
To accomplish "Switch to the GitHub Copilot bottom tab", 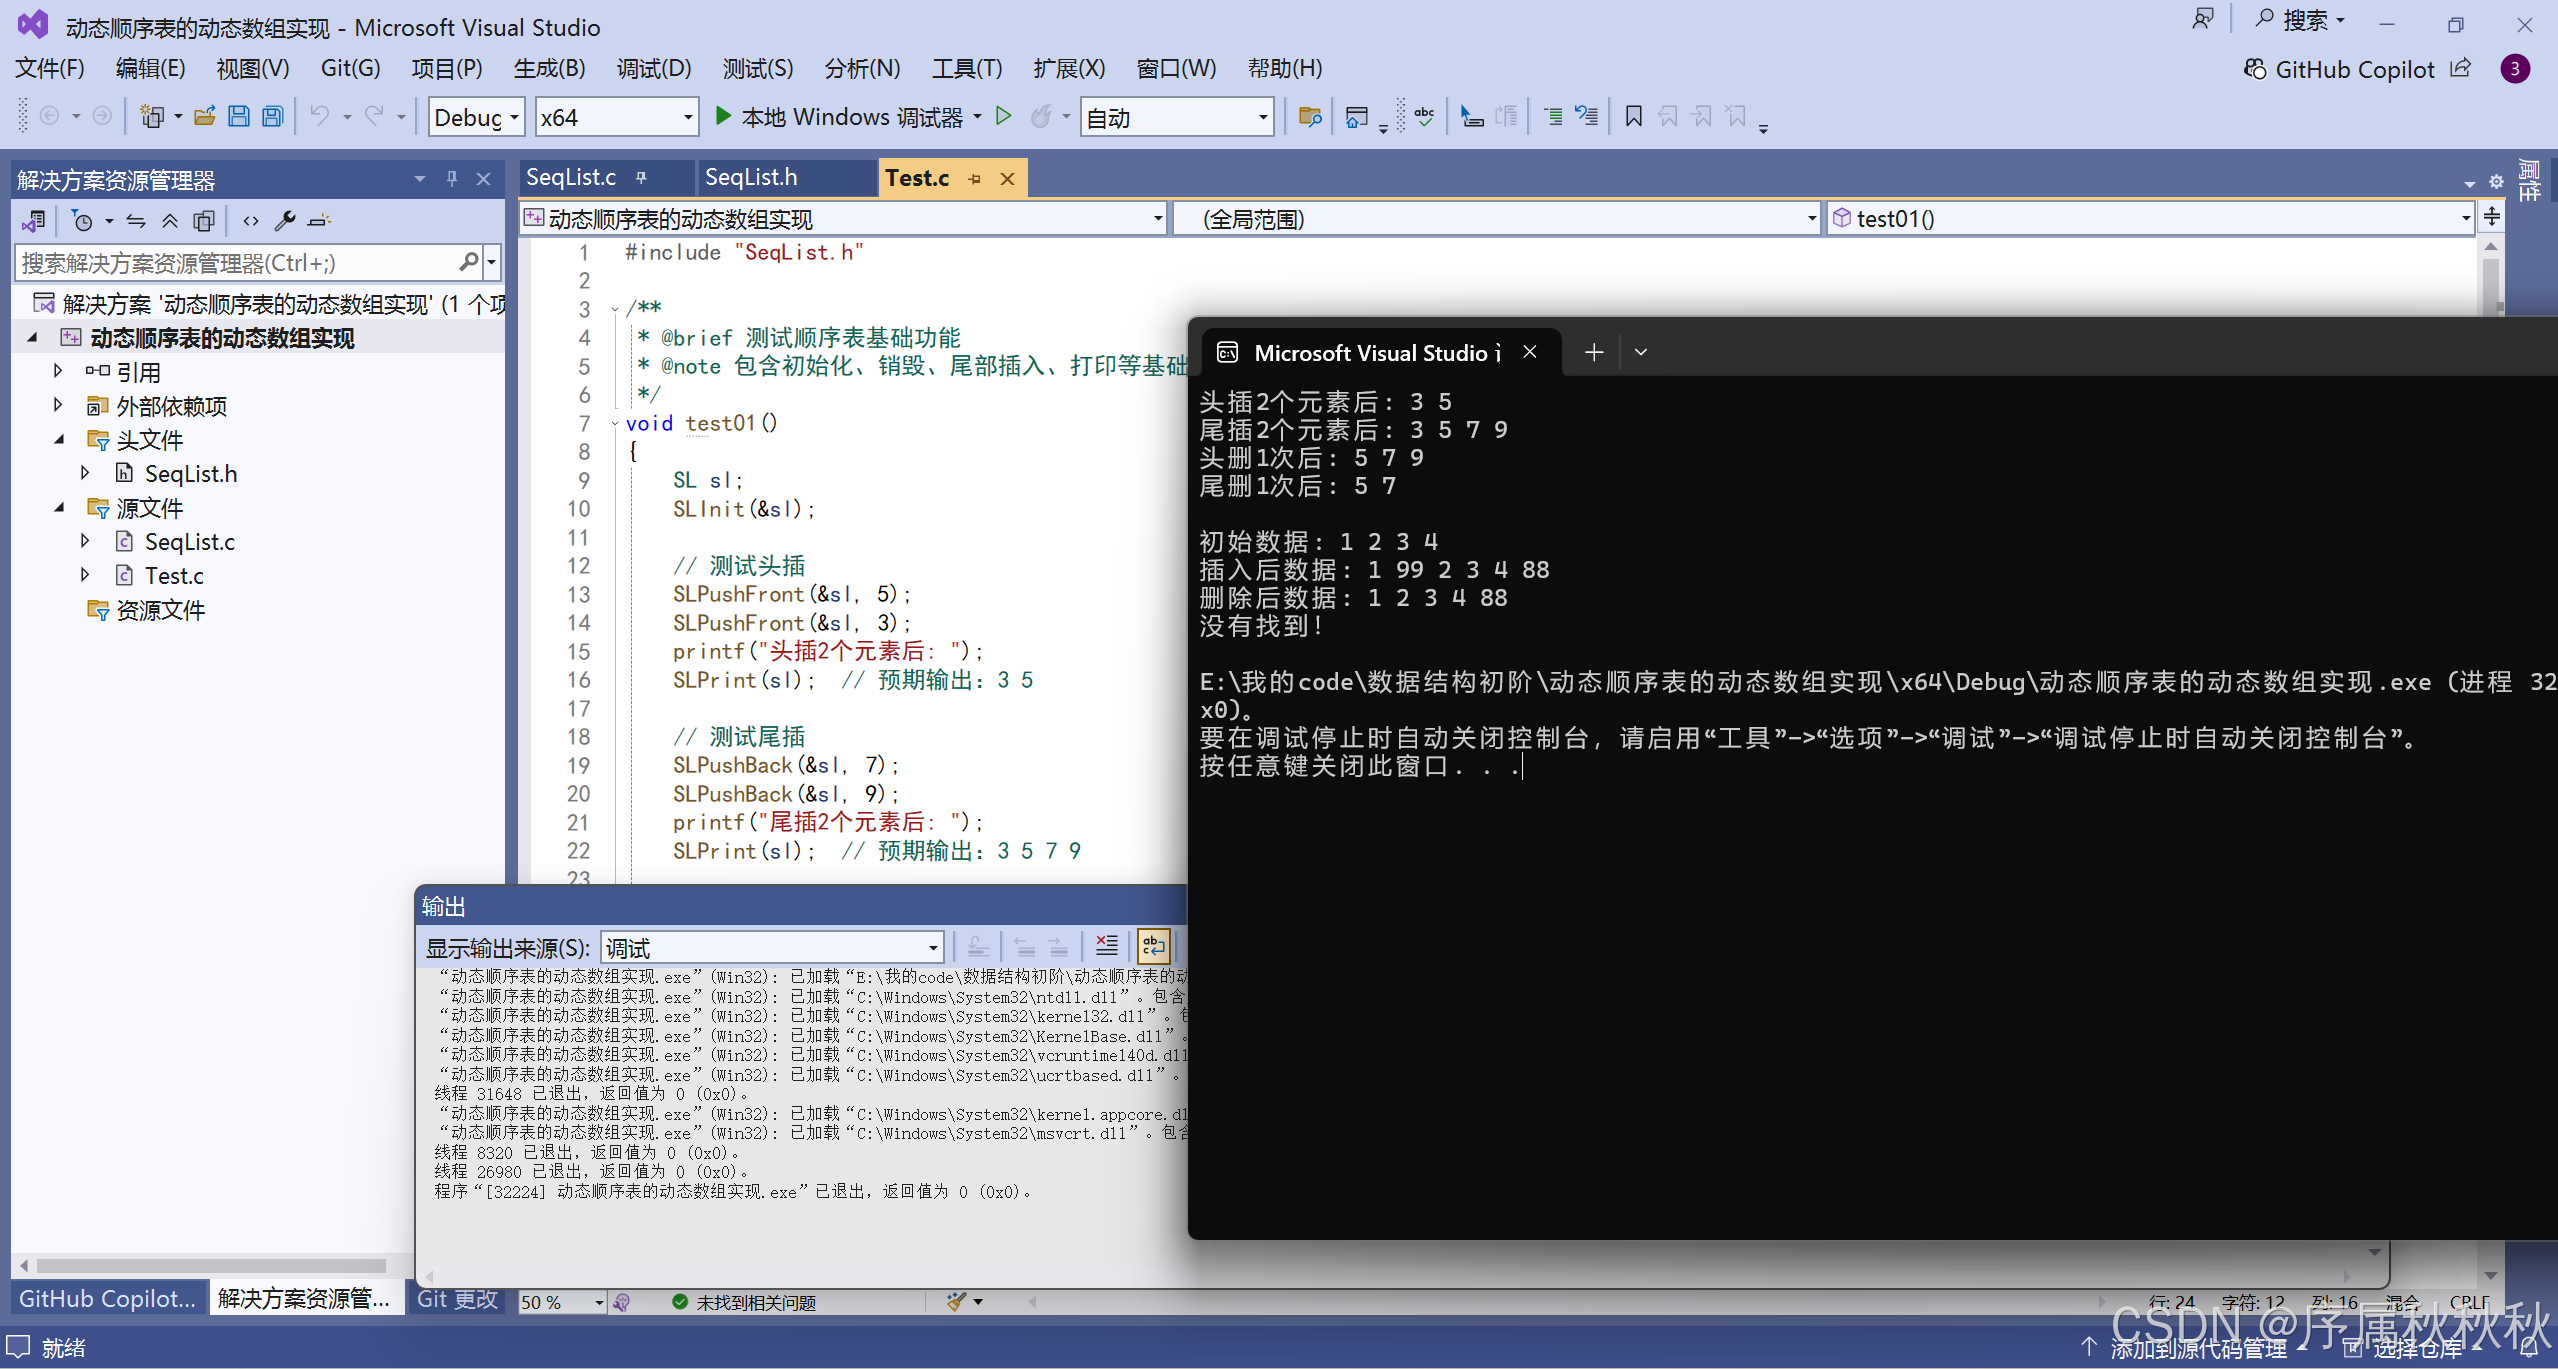I will pos(107,1298).
